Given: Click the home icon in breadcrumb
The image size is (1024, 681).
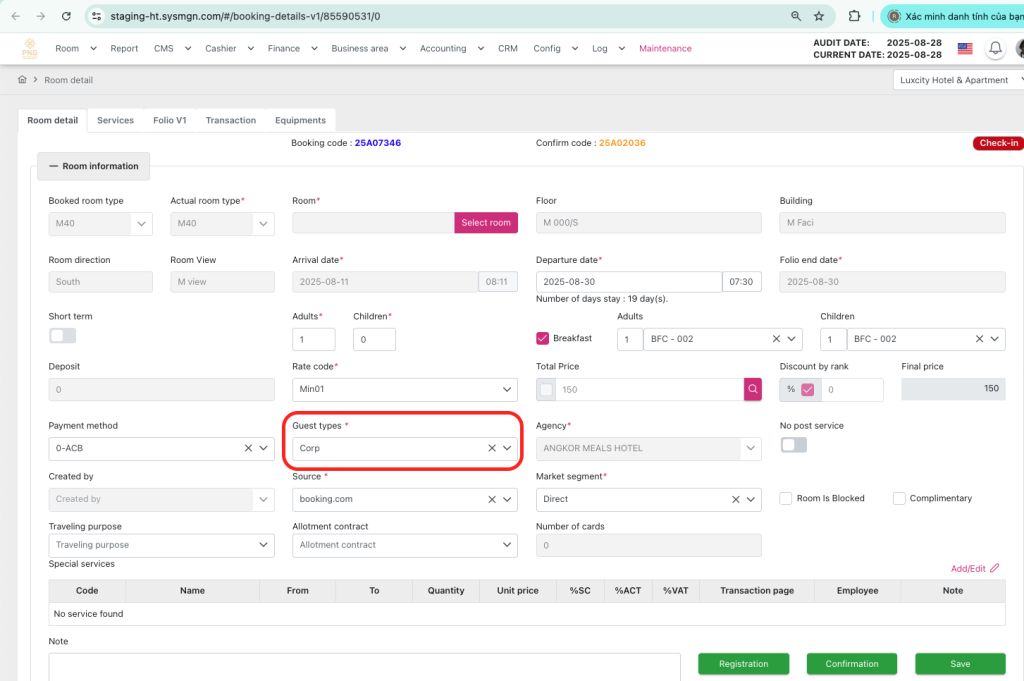Looking at the screenshot, I should (22, 80).
